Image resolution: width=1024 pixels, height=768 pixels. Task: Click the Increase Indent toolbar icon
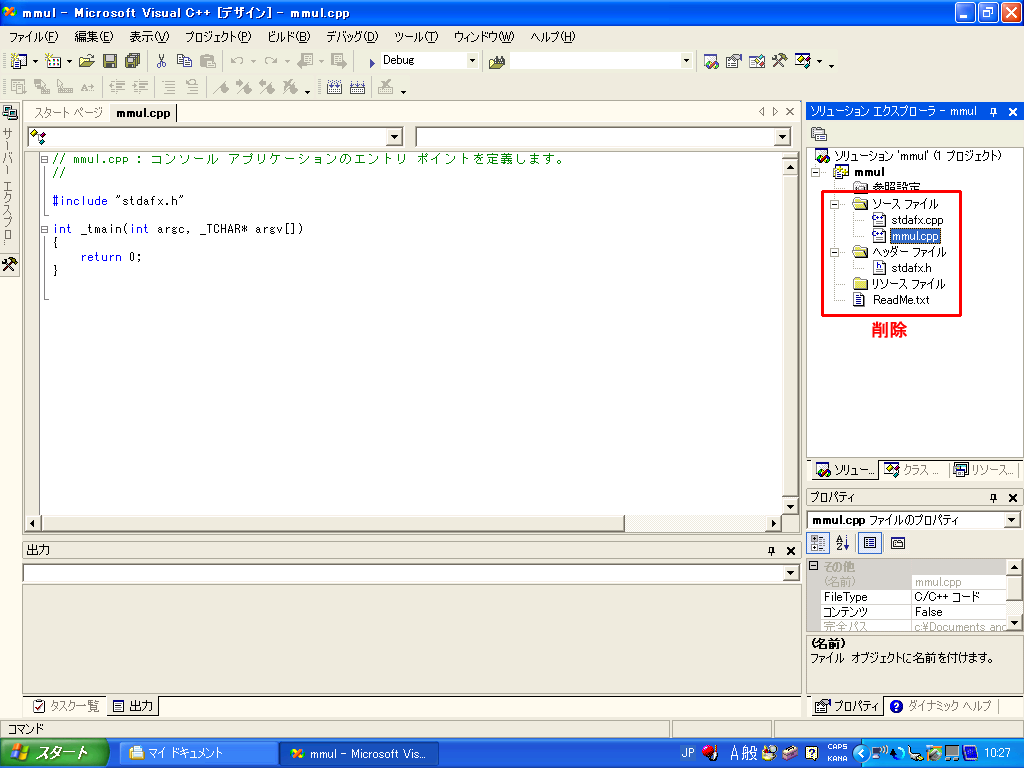[x=140, y=87]
